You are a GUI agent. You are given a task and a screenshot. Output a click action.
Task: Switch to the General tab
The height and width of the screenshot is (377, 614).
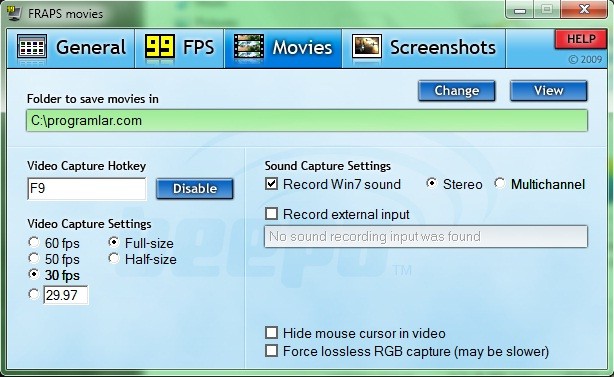tap(71, 48)
